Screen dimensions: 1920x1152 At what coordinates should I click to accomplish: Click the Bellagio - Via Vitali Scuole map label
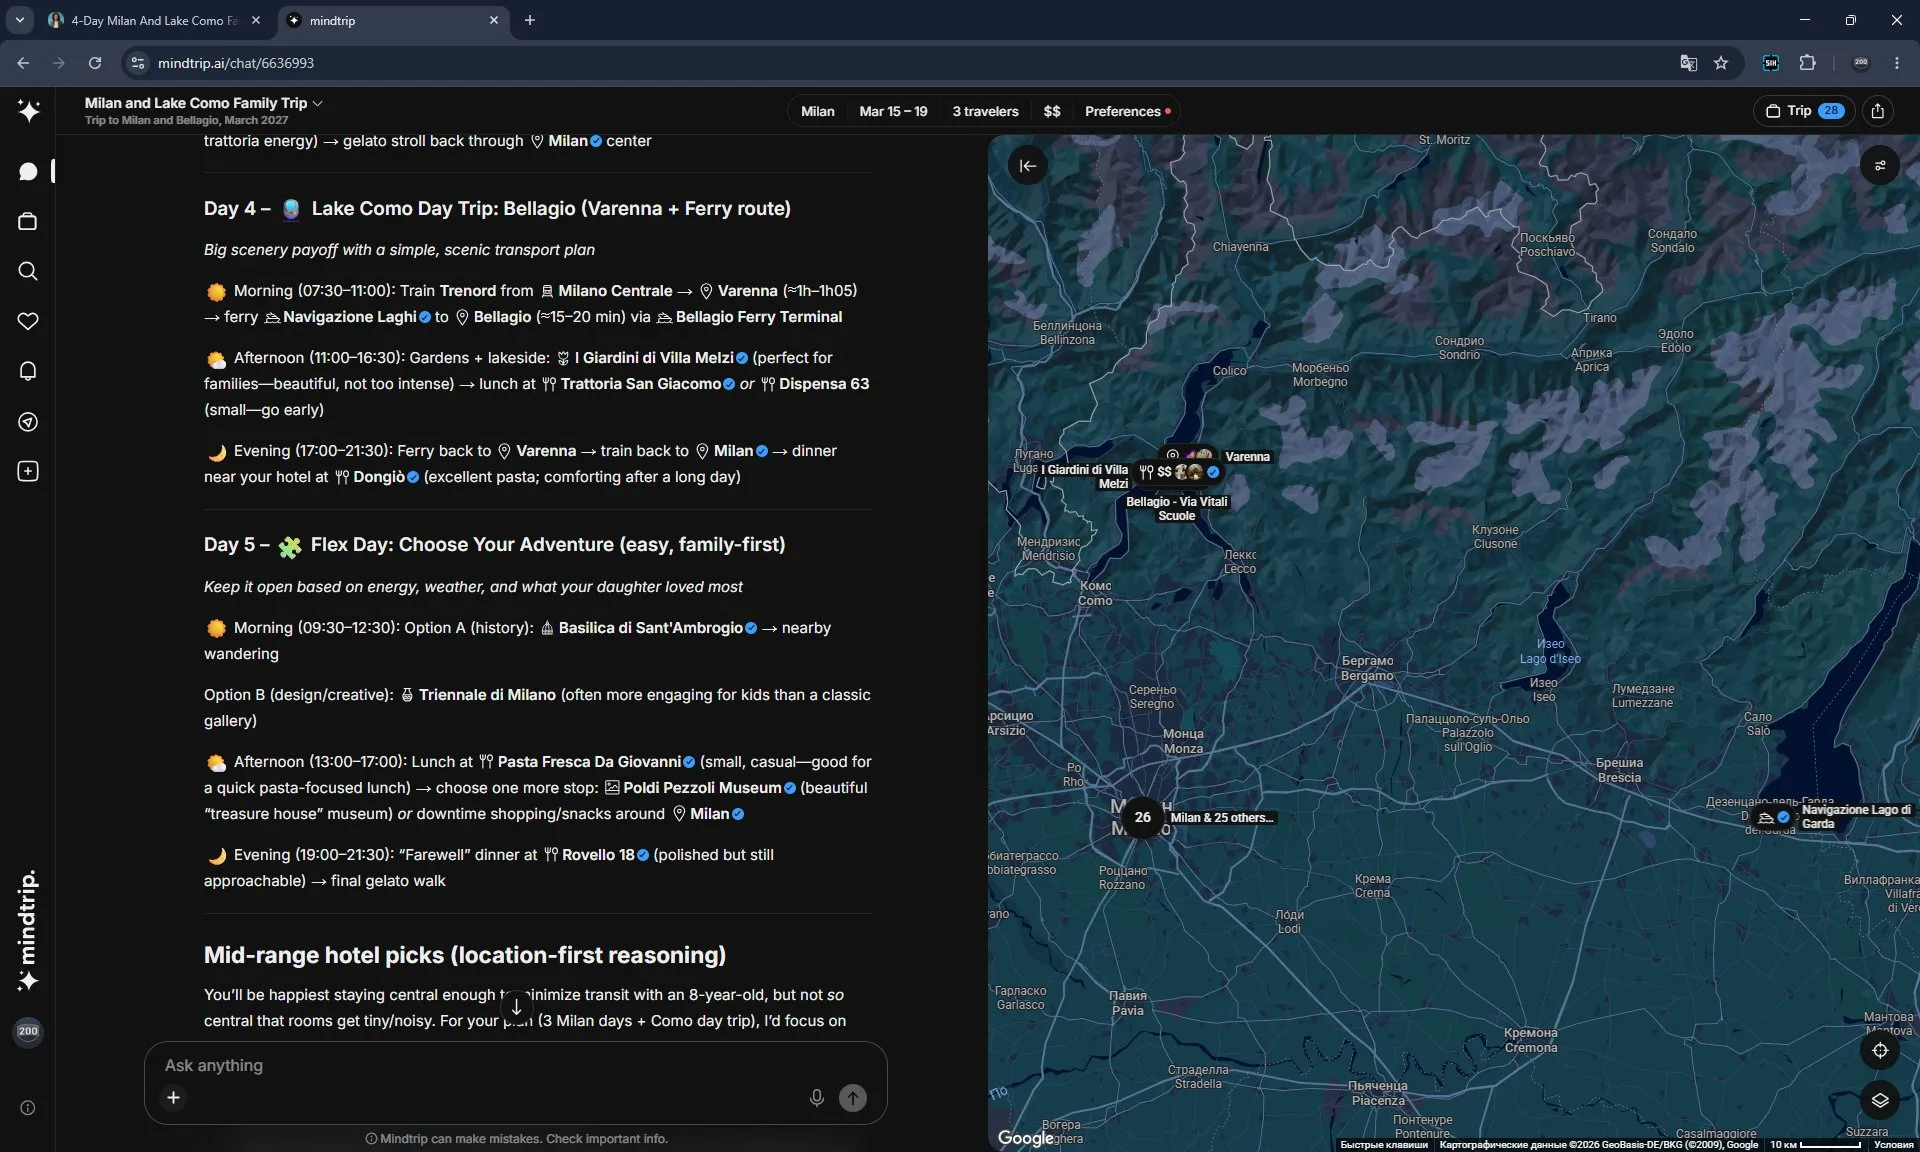coord(1176,509)
